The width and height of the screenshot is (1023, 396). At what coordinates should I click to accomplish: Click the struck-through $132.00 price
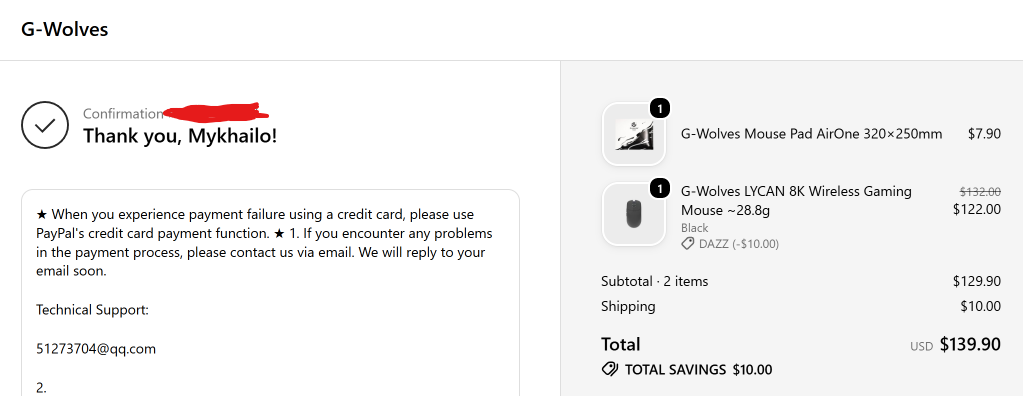(980, 191)
